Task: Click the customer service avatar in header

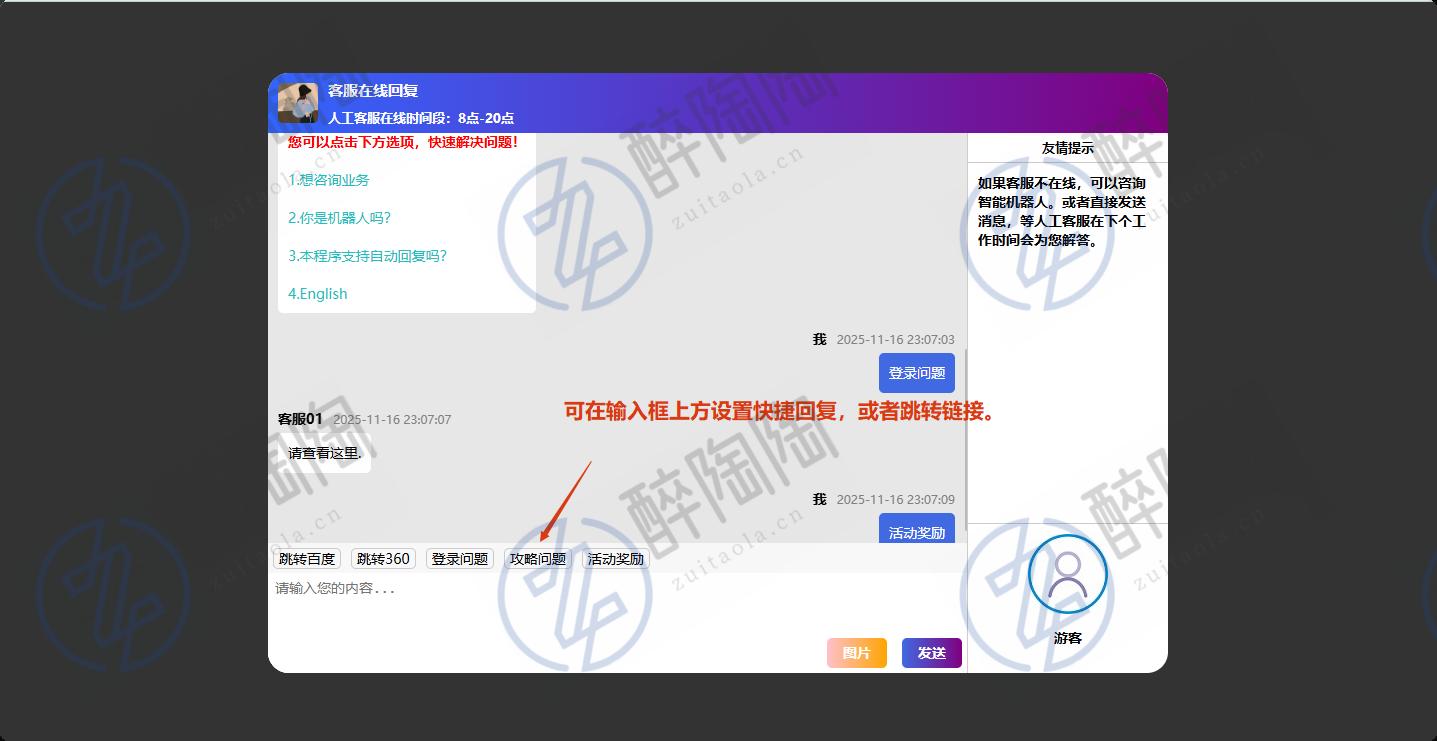Action: click(297, 103)
